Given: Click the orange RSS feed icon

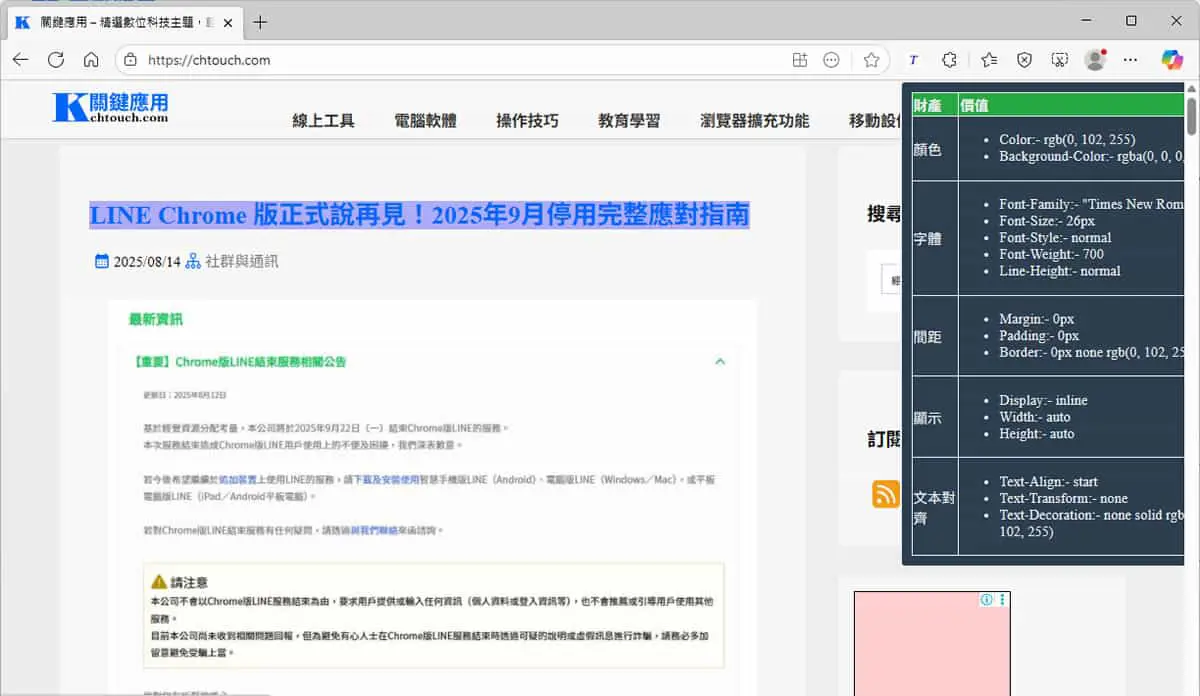Looking at the screenshot, I should [x=886, y=494].
